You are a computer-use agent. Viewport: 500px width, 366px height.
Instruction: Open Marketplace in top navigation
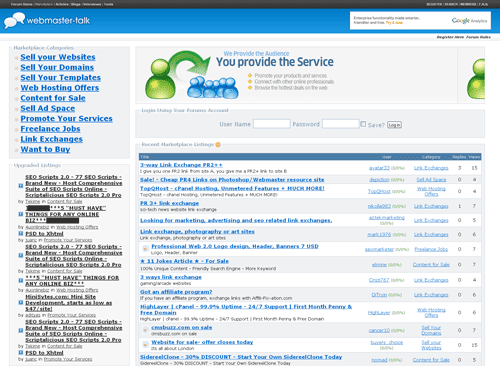44,4
